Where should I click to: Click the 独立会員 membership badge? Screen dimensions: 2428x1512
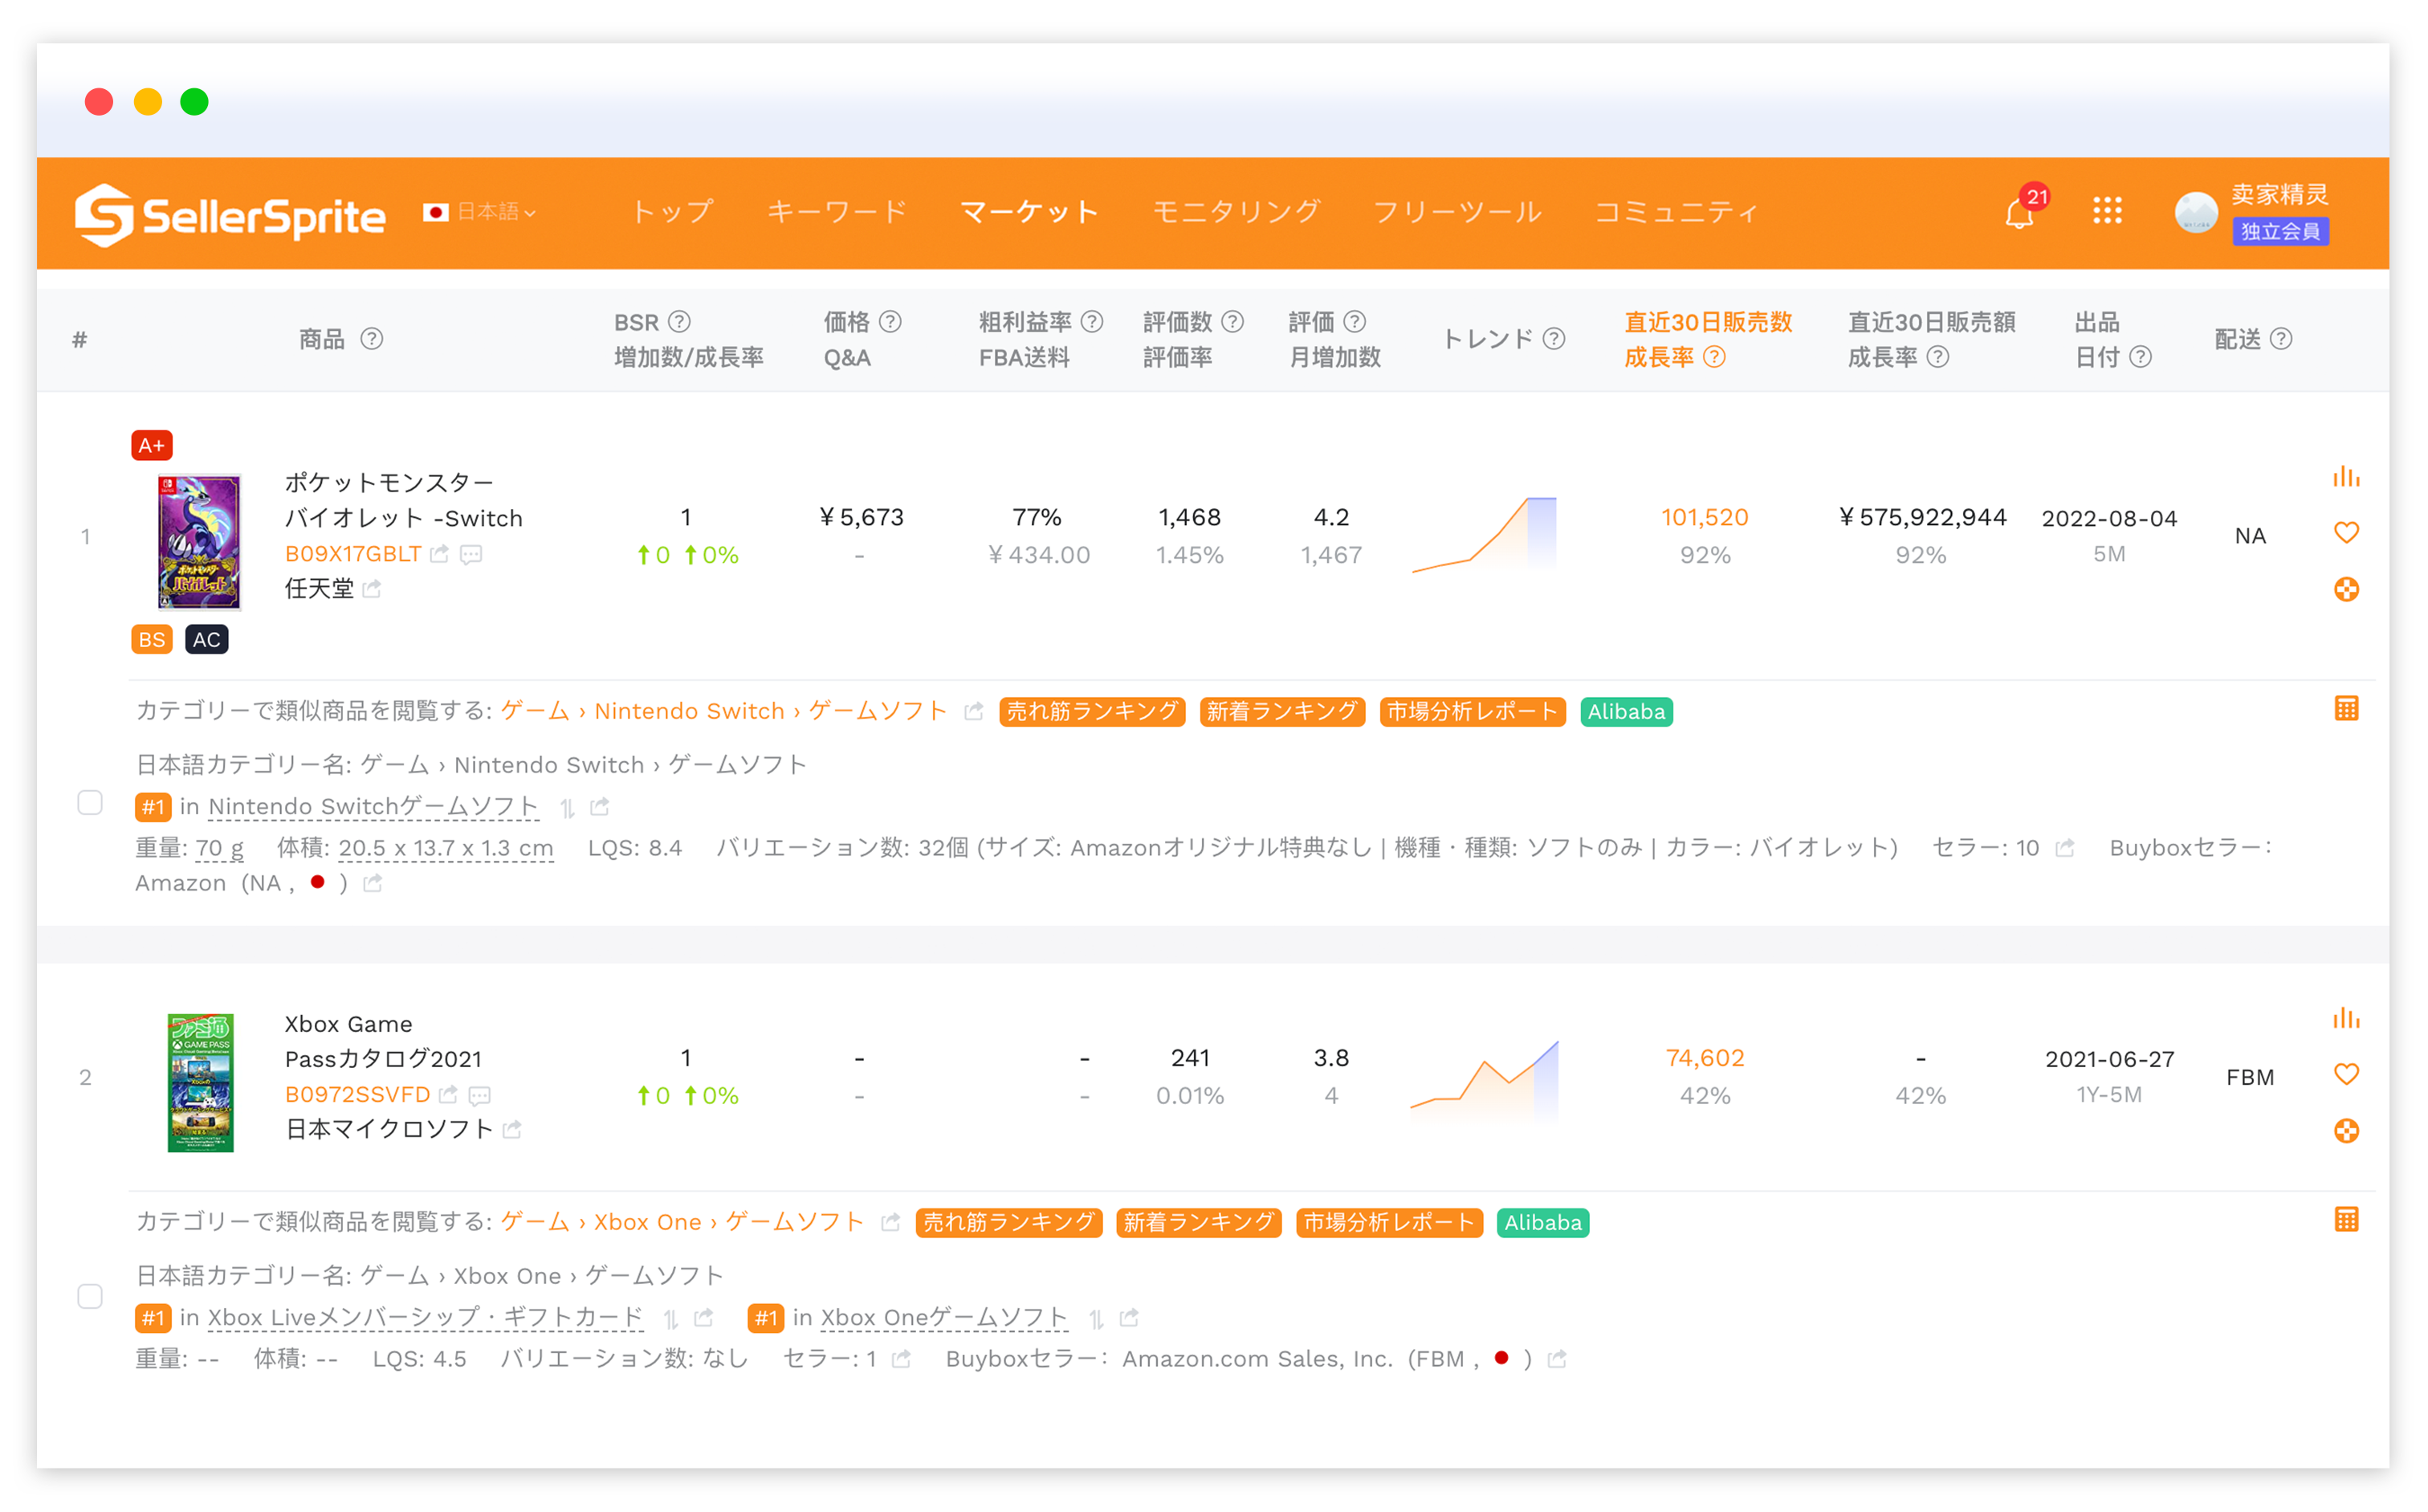2280,231
